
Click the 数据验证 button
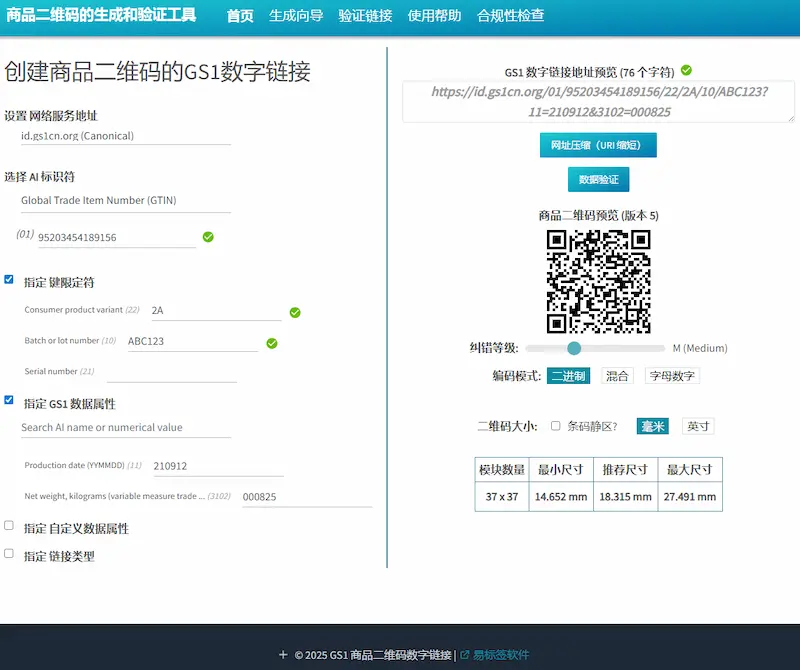tap(598, 179)
